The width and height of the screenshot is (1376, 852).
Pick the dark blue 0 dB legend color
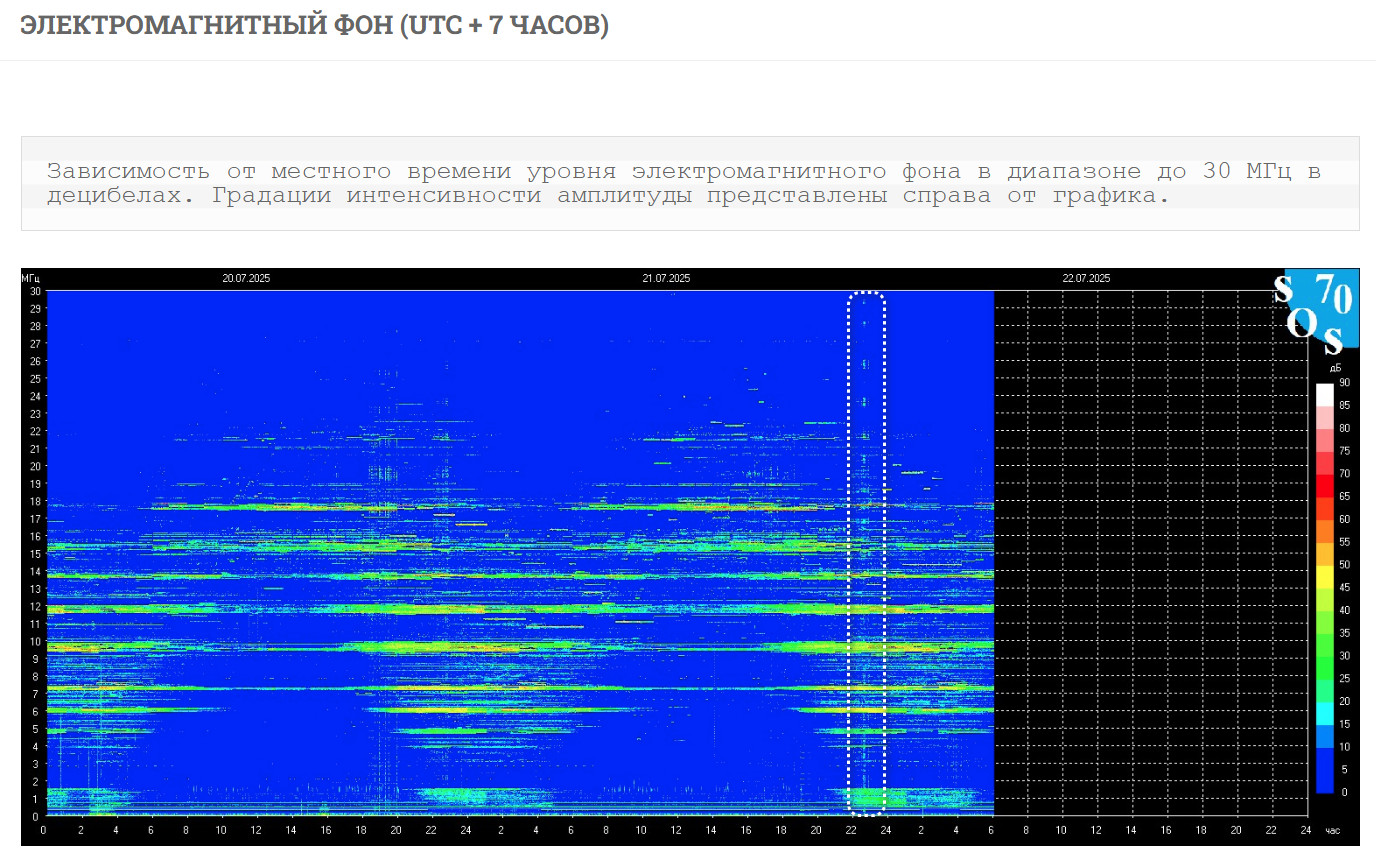tap(1324, 781)
